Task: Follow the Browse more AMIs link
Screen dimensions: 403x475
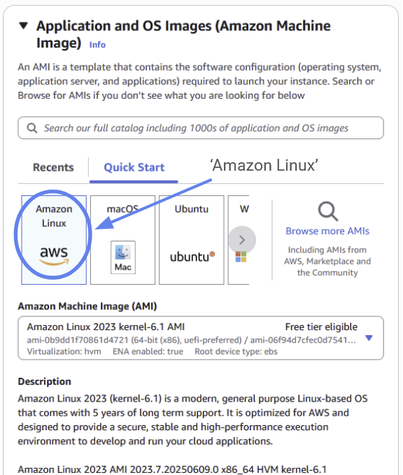Action: (327, 231)
